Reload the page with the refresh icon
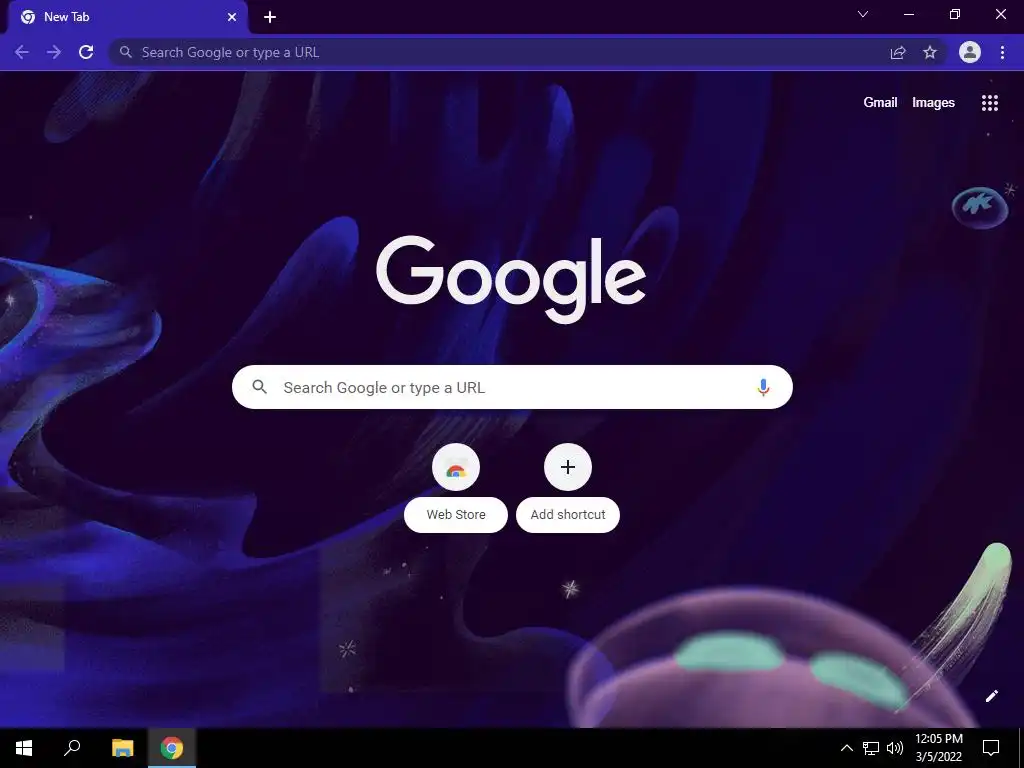Viewport: 1024px width, 768px height. click(x=86, y=52)
